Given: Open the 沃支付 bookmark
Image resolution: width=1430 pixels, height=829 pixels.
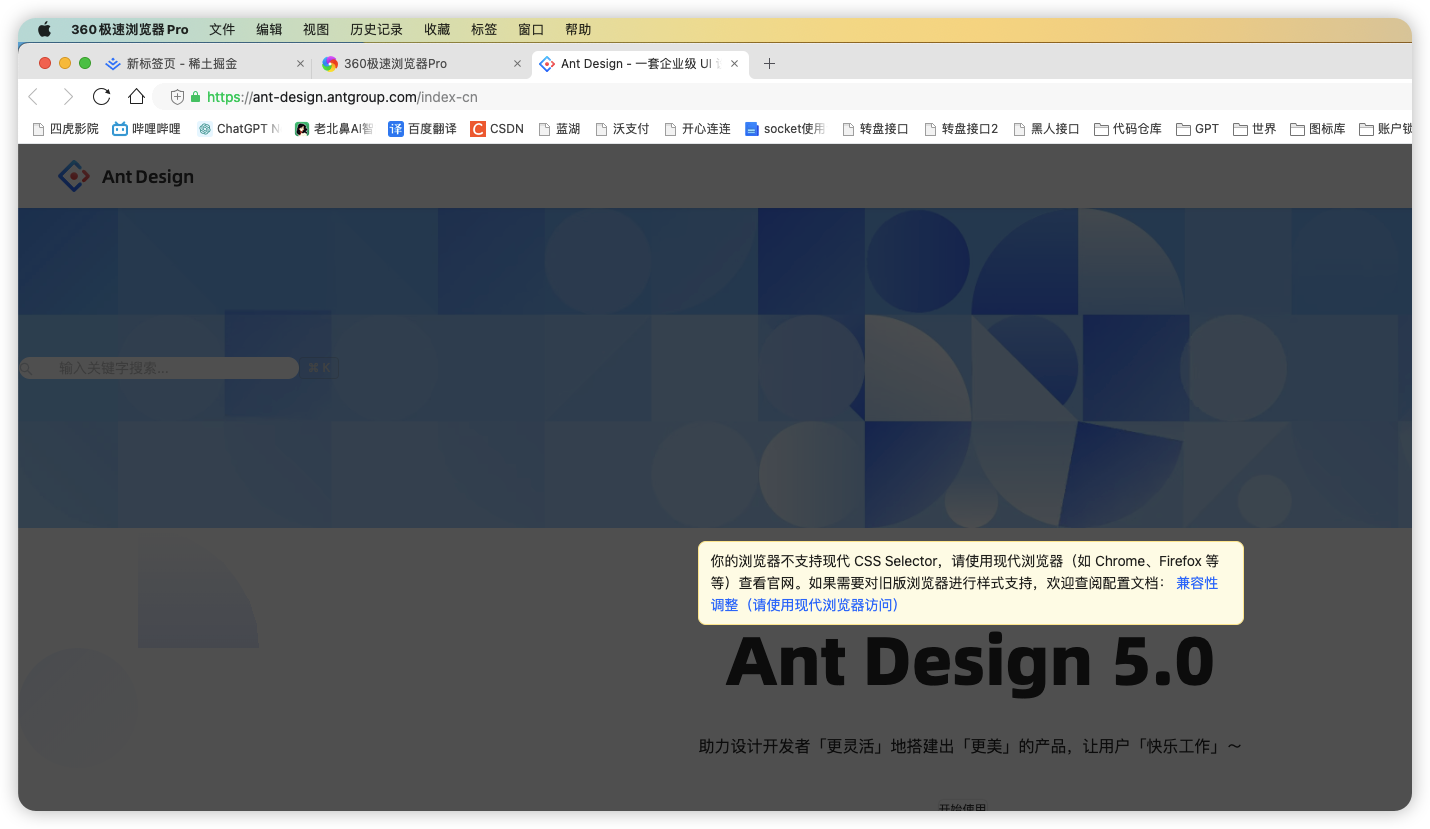Looking at the screenshot, I should [x=622, y=129].
